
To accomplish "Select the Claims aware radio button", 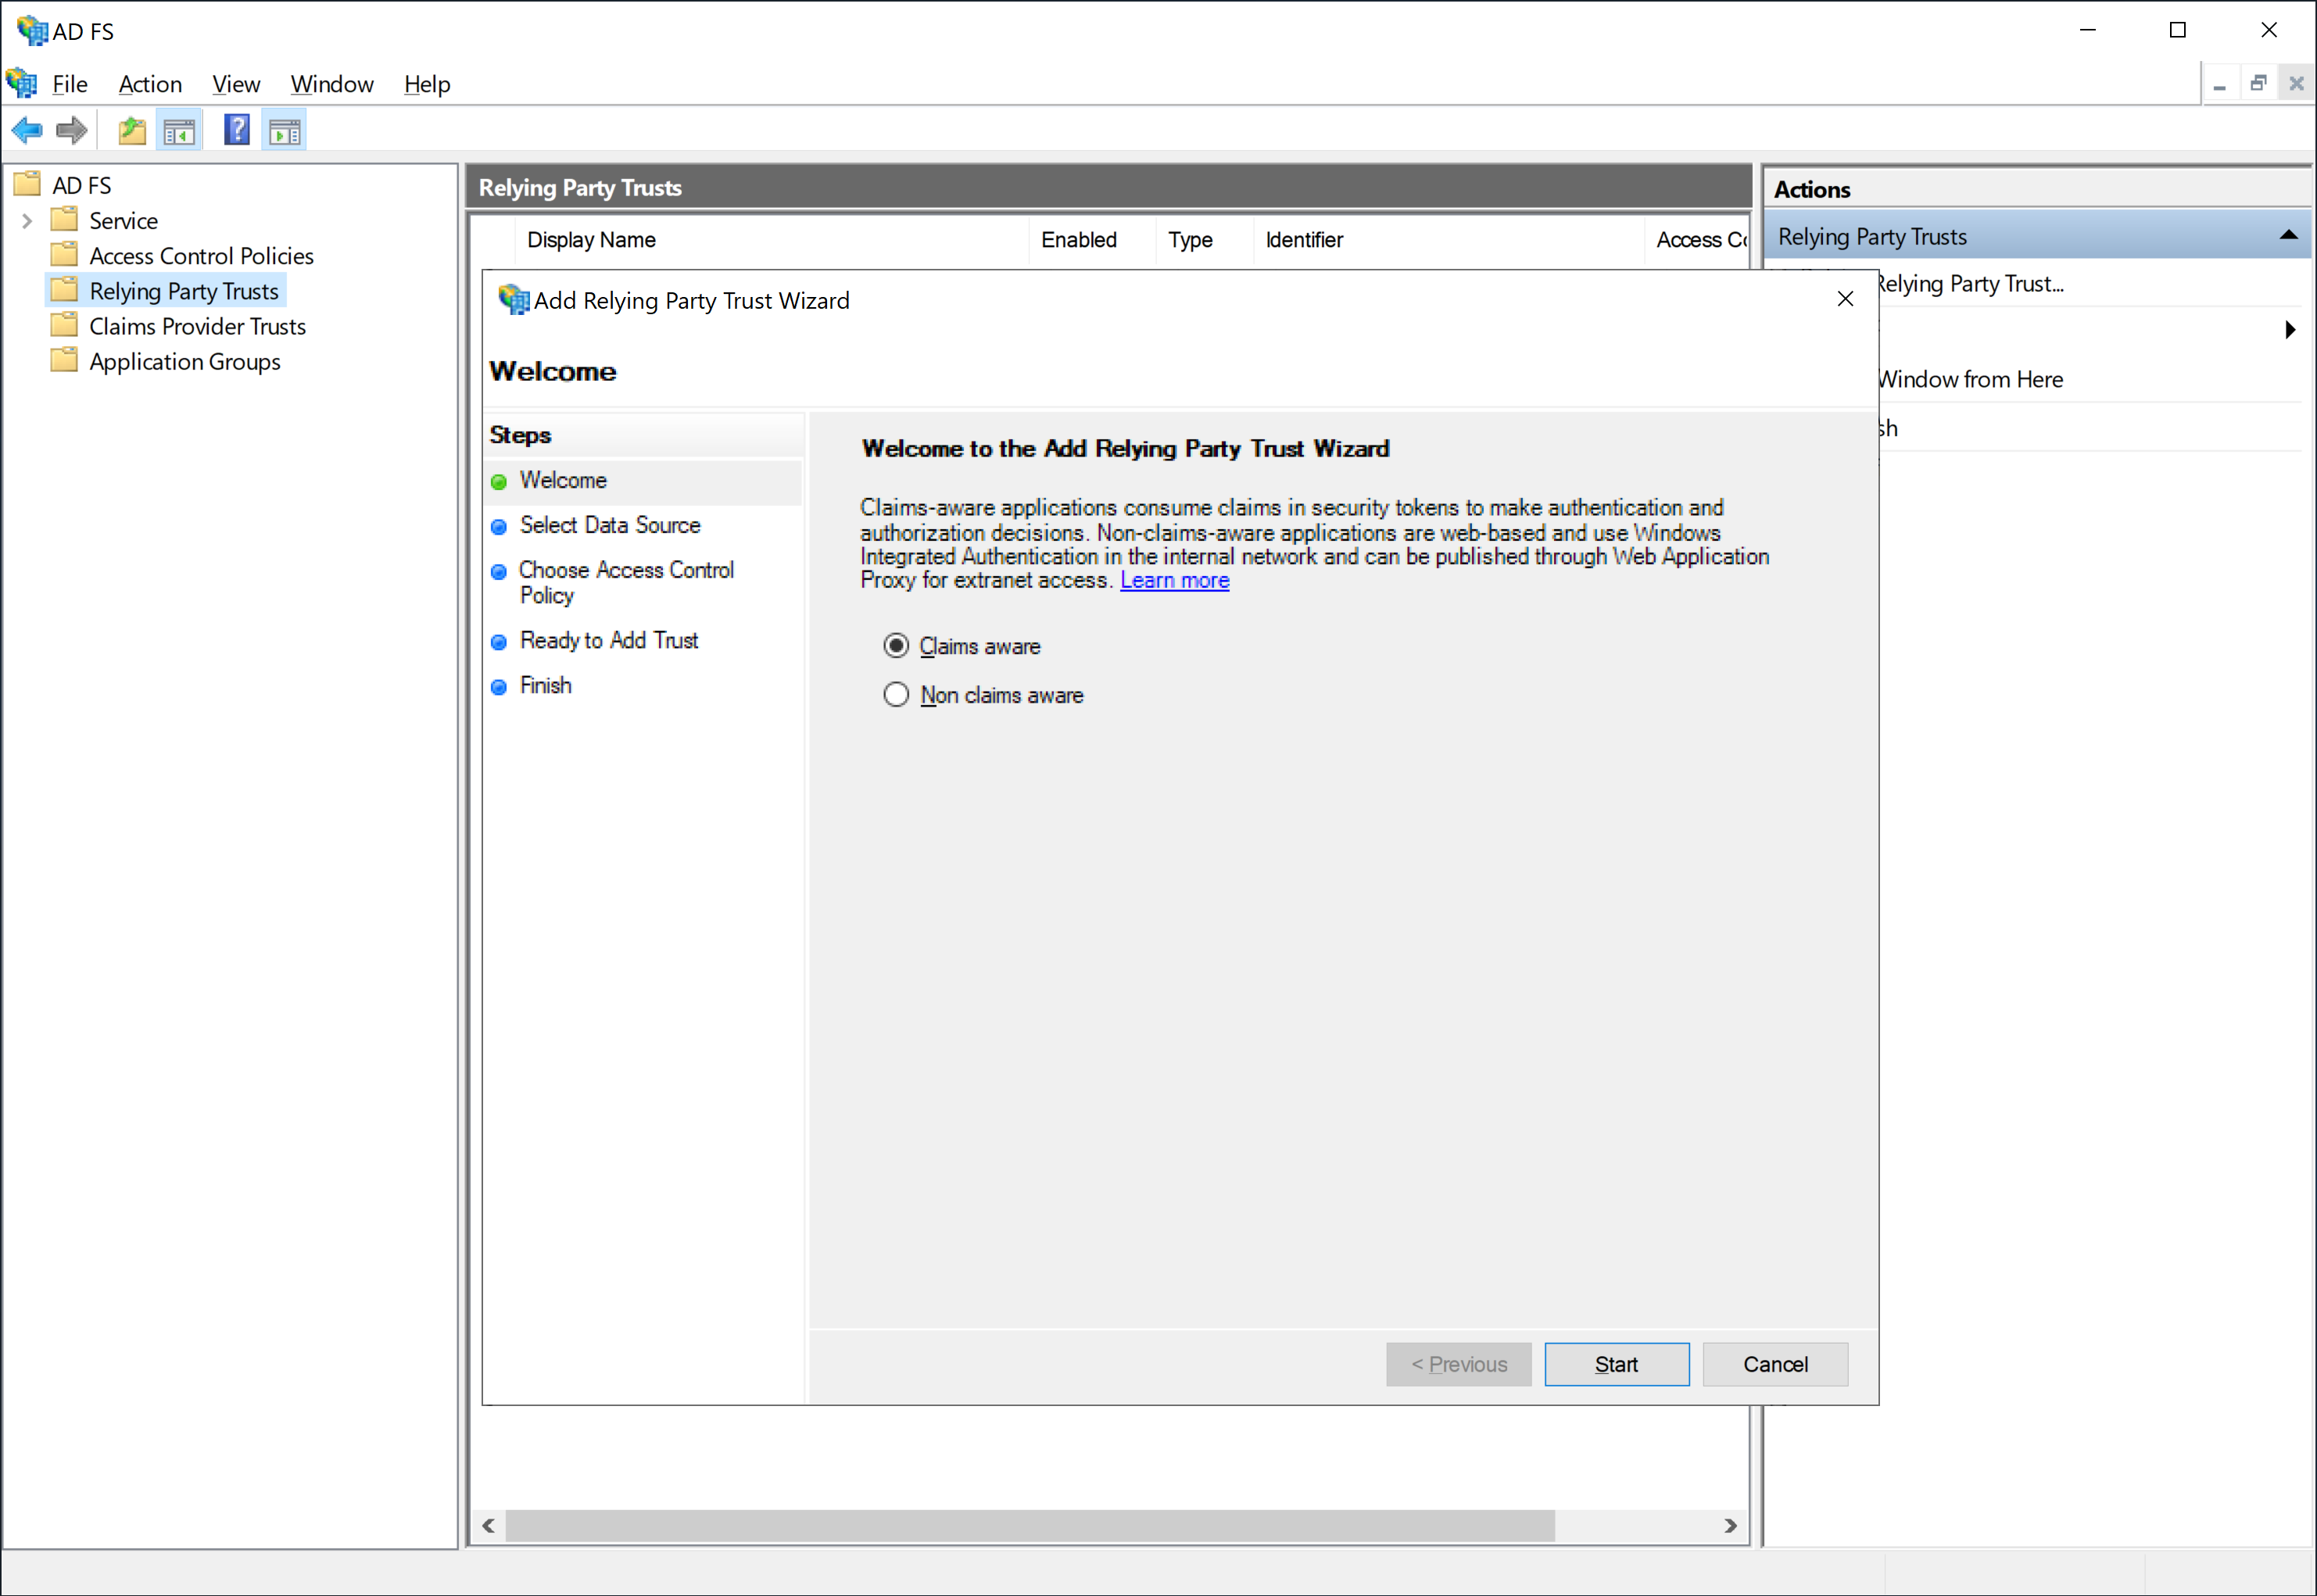I will click(x=896, y=646).
